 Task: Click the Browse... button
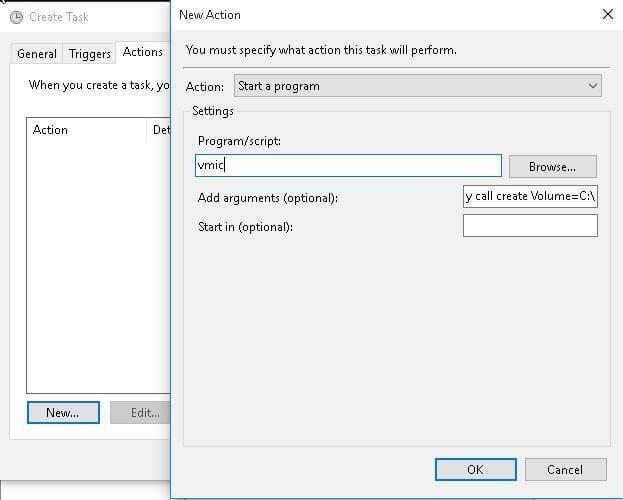(552, 166)
